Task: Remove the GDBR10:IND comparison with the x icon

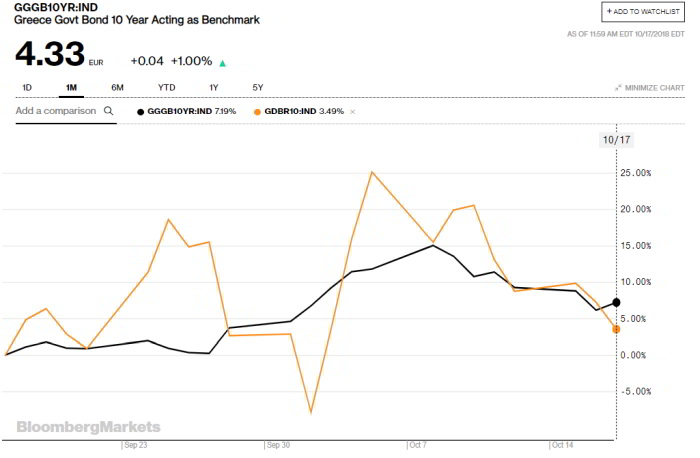Action: click(352, 111)
